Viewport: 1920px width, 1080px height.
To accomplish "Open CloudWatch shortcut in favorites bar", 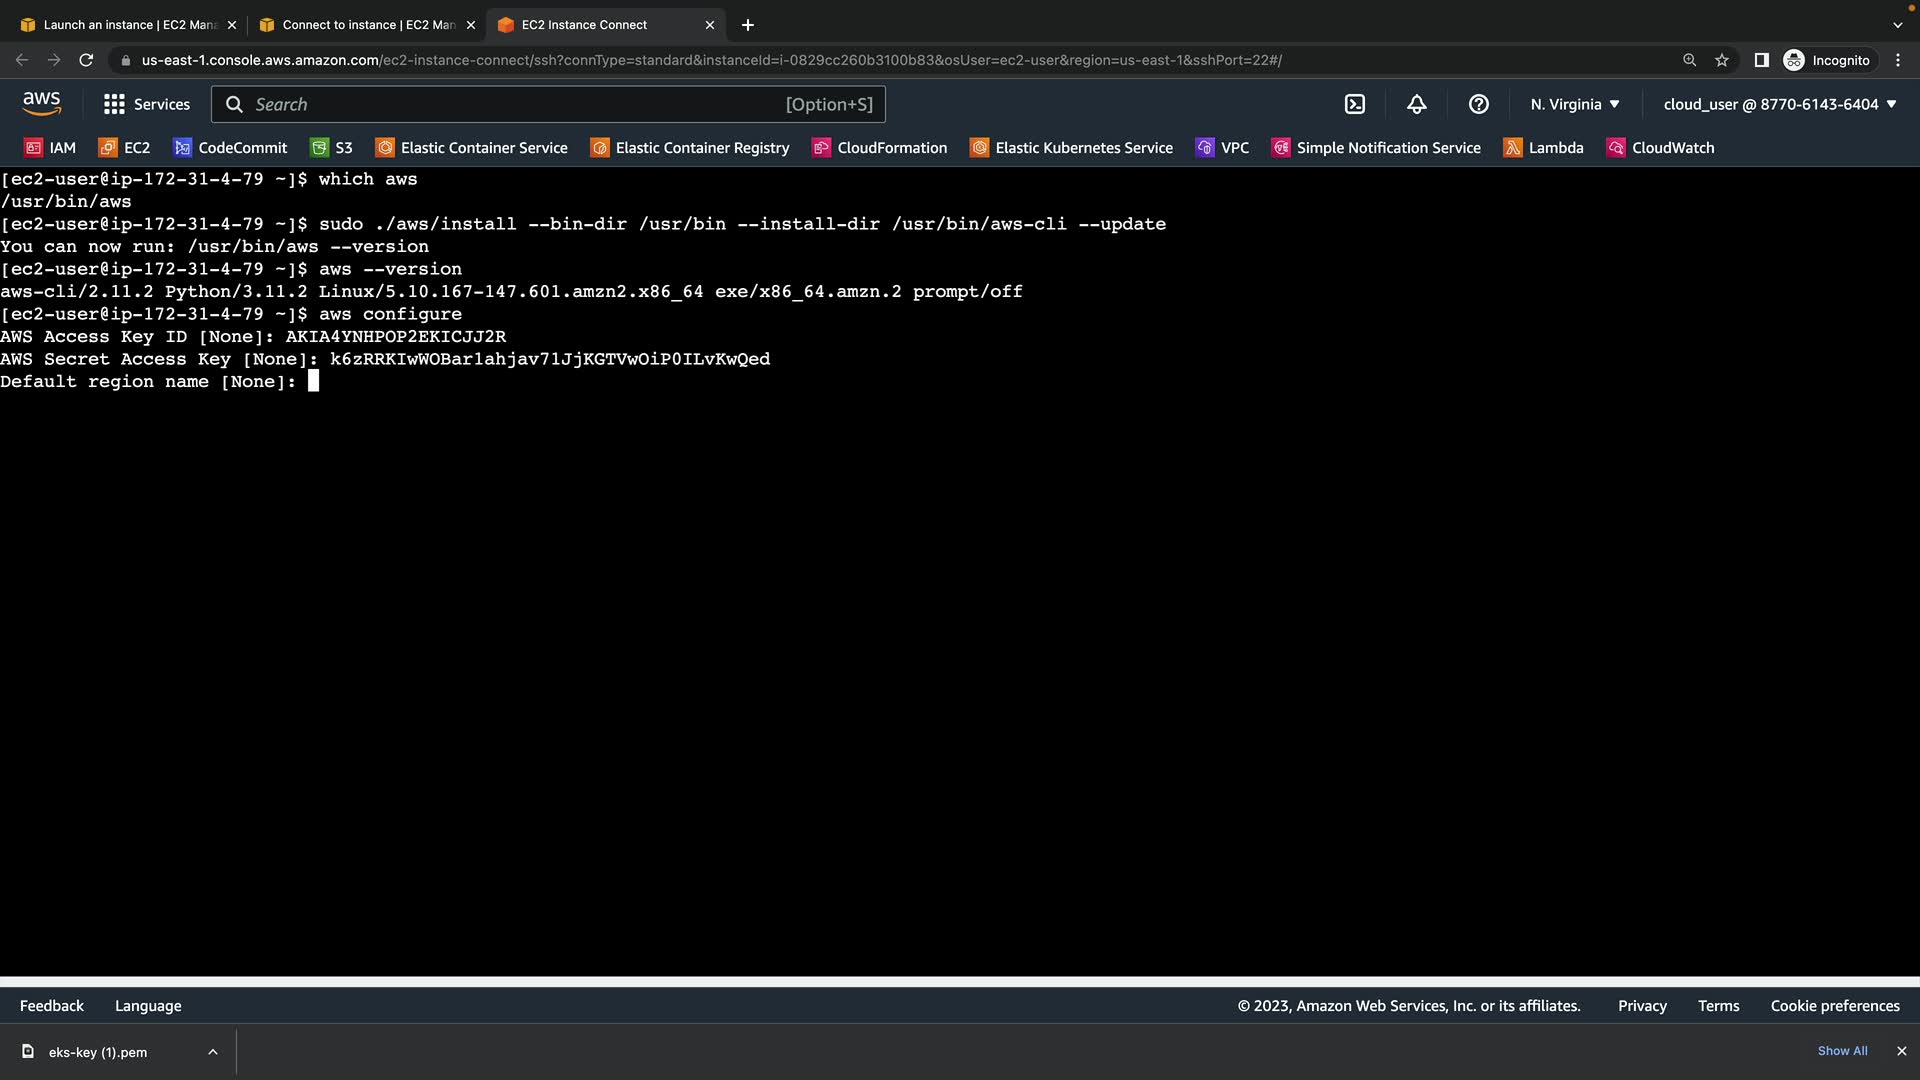I will click(1660, 148).
